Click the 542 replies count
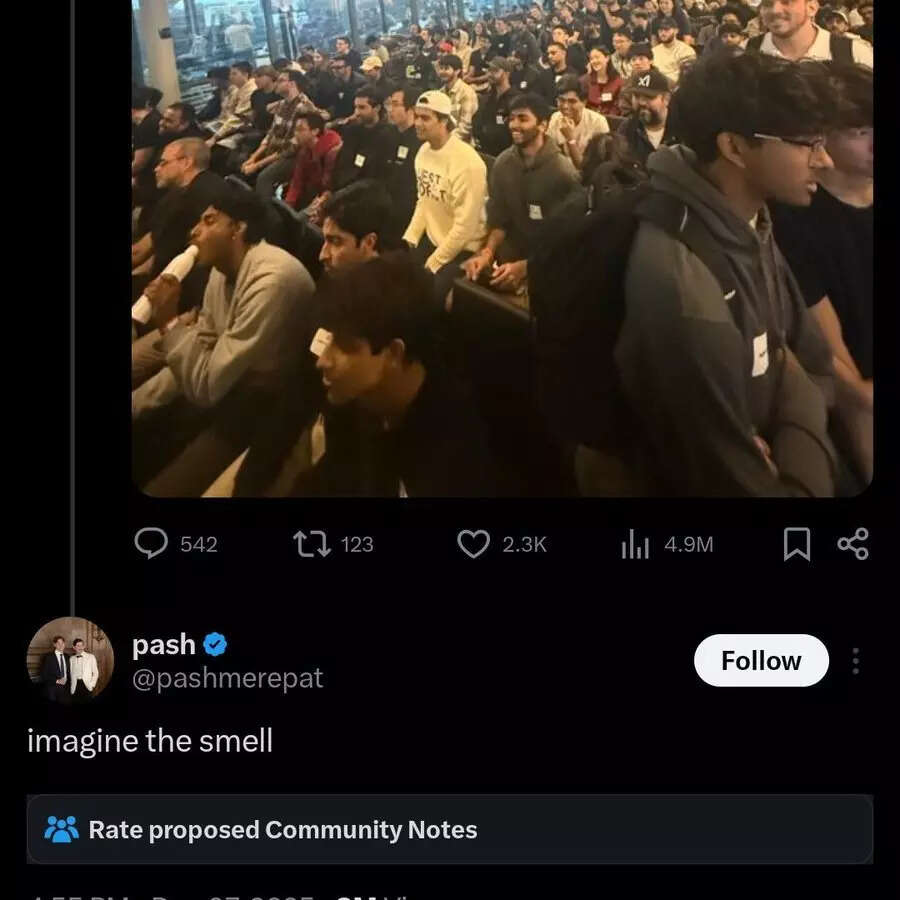900x900 pixels. coord(199,544)
